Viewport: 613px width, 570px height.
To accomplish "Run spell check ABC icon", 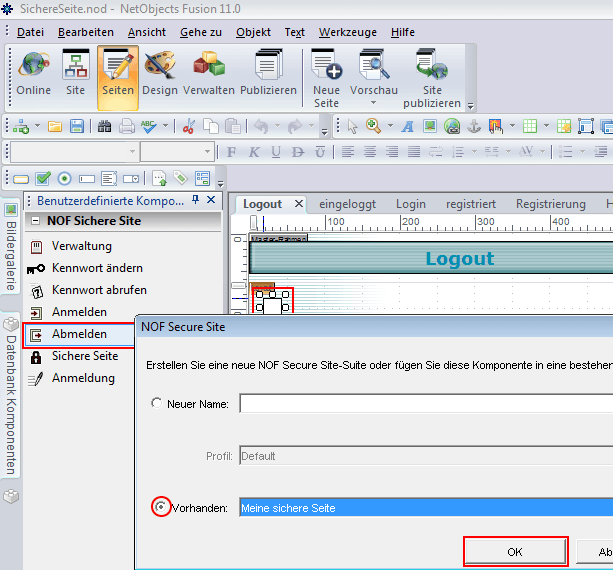I will [x=149, y=126].
